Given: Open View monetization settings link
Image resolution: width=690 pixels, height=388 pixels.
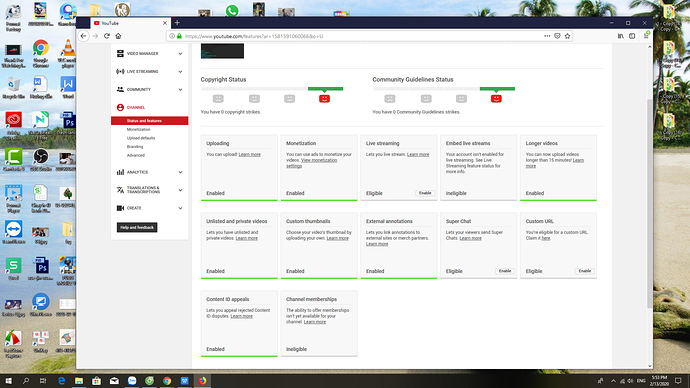Looking at the screenshot, I should 312,163.
